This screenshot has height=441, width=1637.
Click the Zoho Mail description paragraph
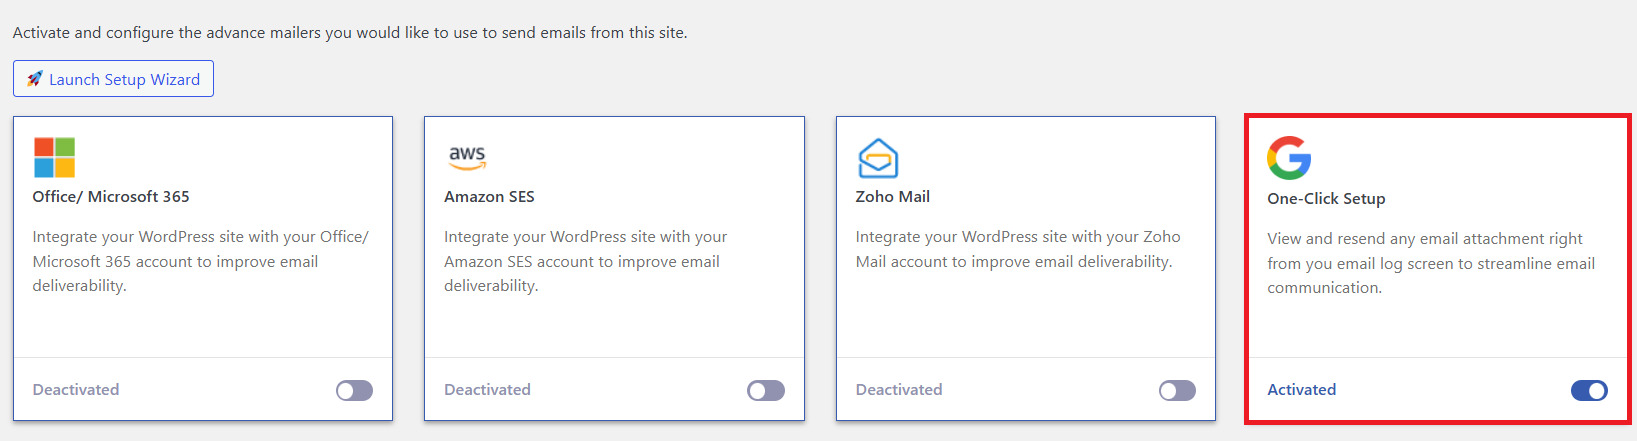click(1017, 249)
